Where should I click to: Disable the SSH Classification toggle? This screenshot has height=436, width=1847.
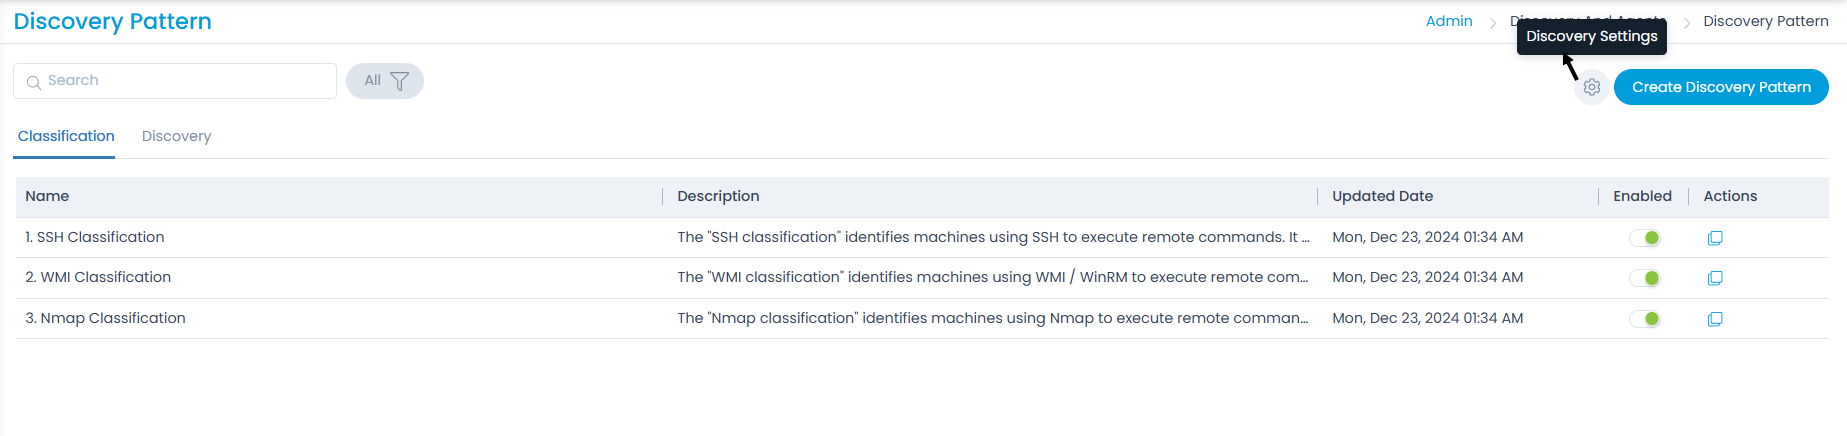[x=1645, y=238]
